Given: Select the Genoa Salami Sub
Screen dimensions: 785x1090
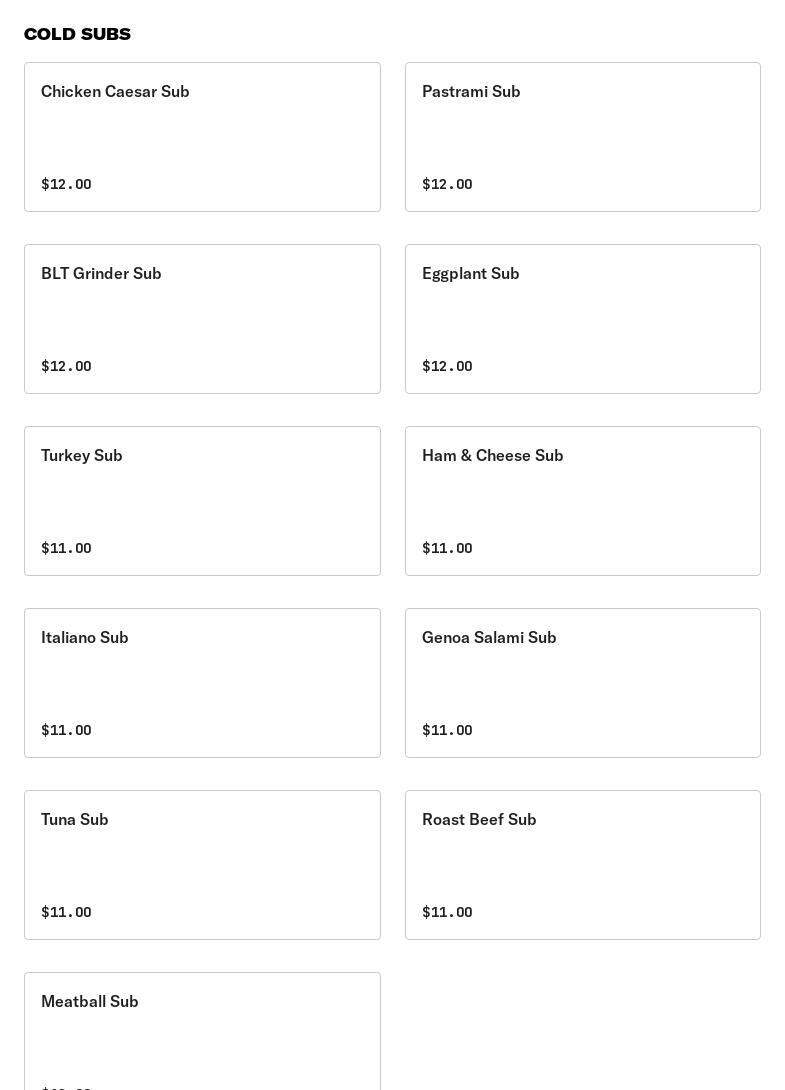Looking at the screenshot, I should point(582,683).
